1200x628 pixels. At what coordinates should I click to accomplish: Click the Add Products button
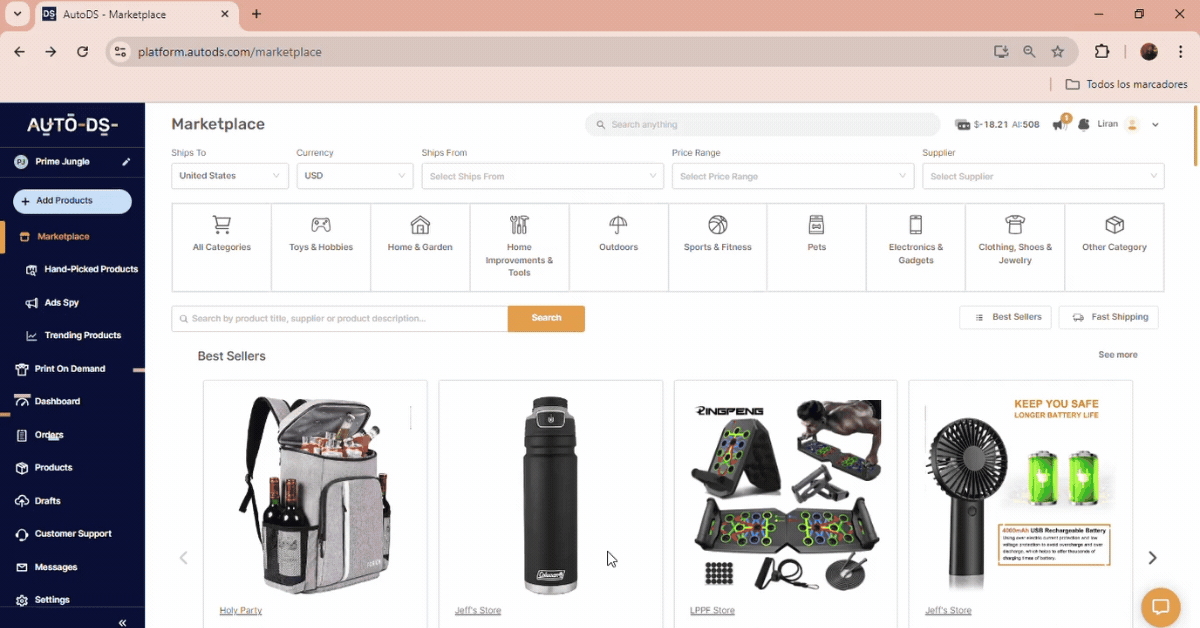(x=72, y=201)
